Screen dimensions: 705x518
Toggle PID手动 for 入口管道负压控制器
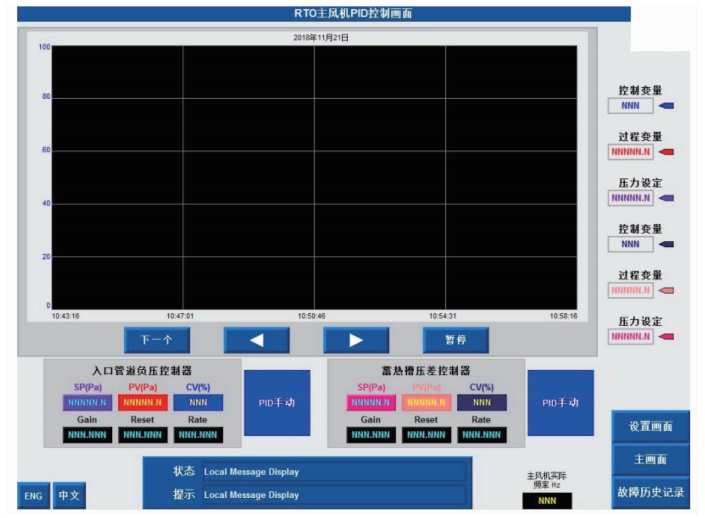tap(277, 403)
